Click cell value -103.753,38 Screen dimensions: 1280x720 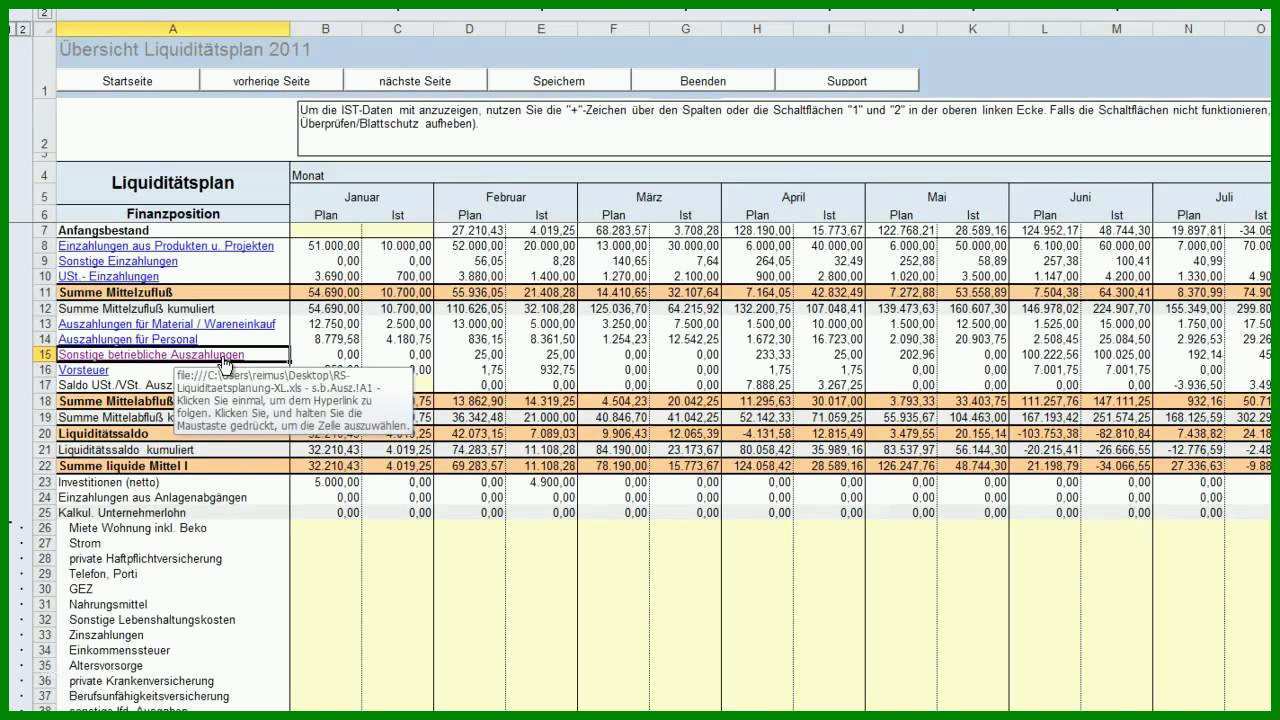[1045, 433]
